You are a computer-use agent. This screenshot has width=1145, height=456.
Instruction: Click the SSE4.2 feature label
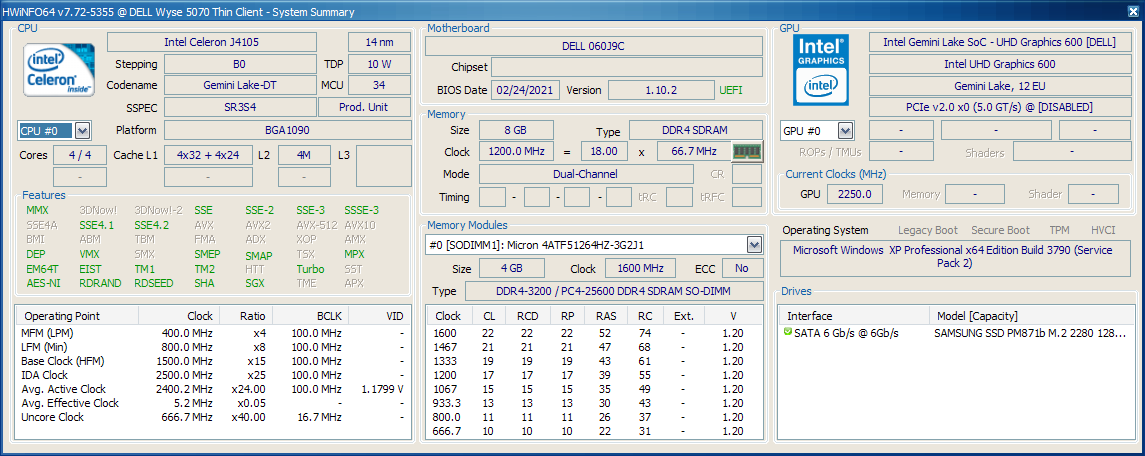(x=152, y=225)
